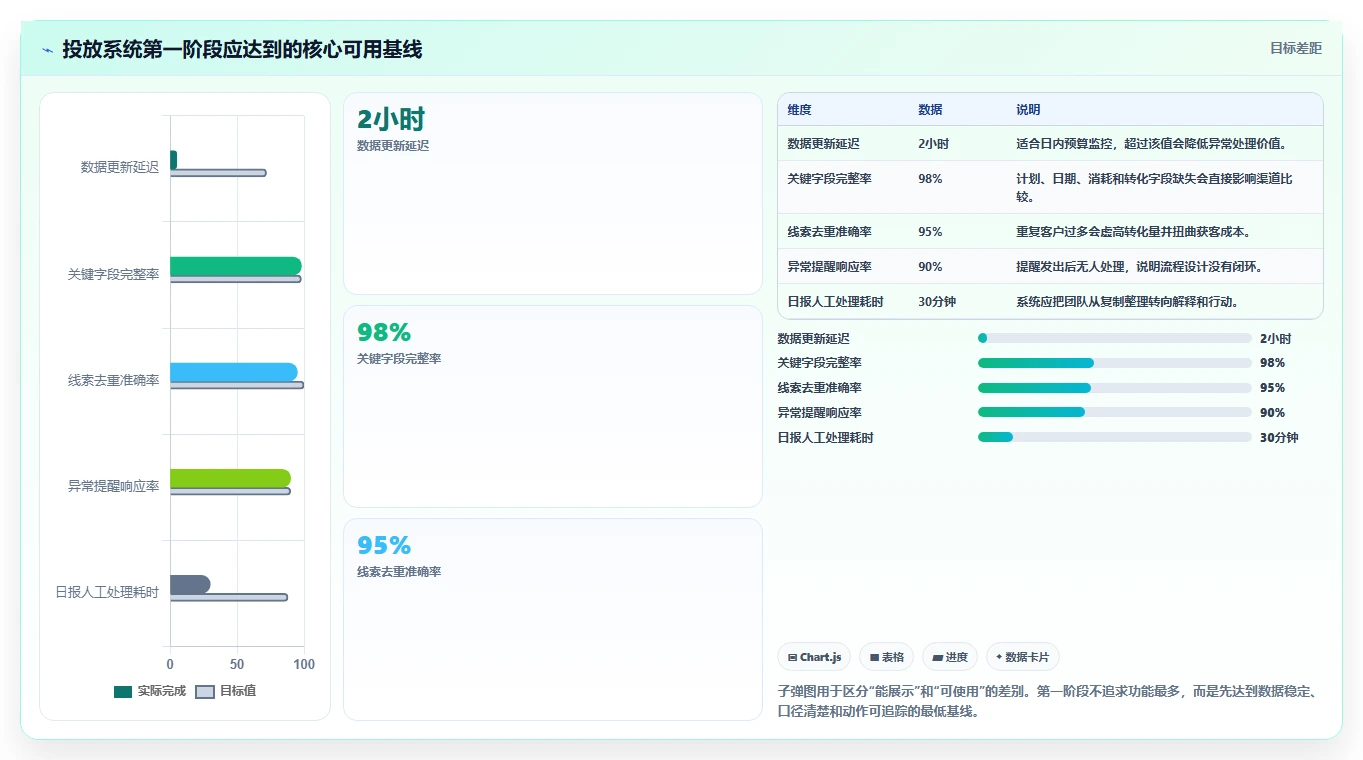This screenshot has width=1363, height=760.
Task: Click the slate 日报人工处理耗时 actual bar in chart
Action: pos(190,584)
